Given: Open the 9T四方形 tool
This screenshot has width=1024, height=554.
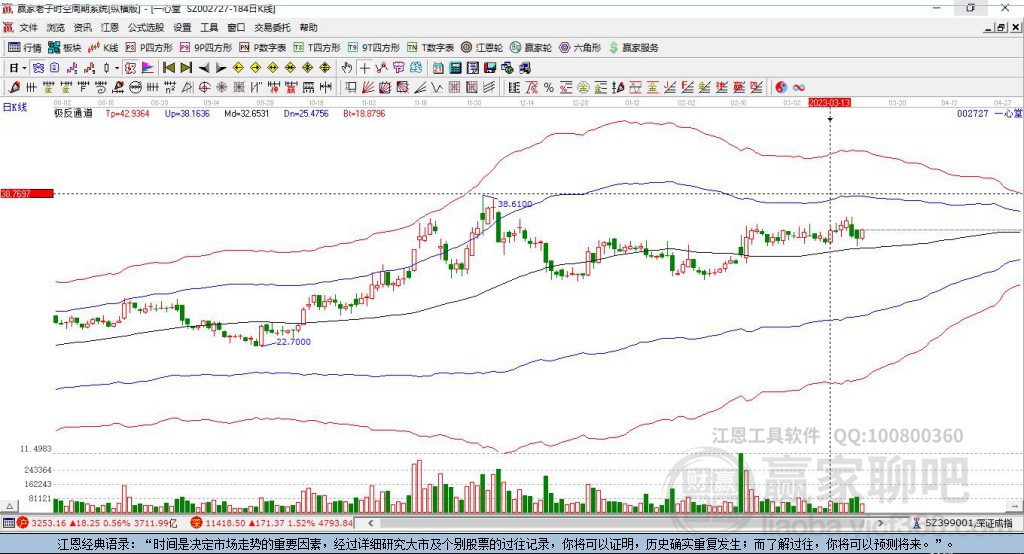Looking at the screenshot, I should click(x=374, y=48).
